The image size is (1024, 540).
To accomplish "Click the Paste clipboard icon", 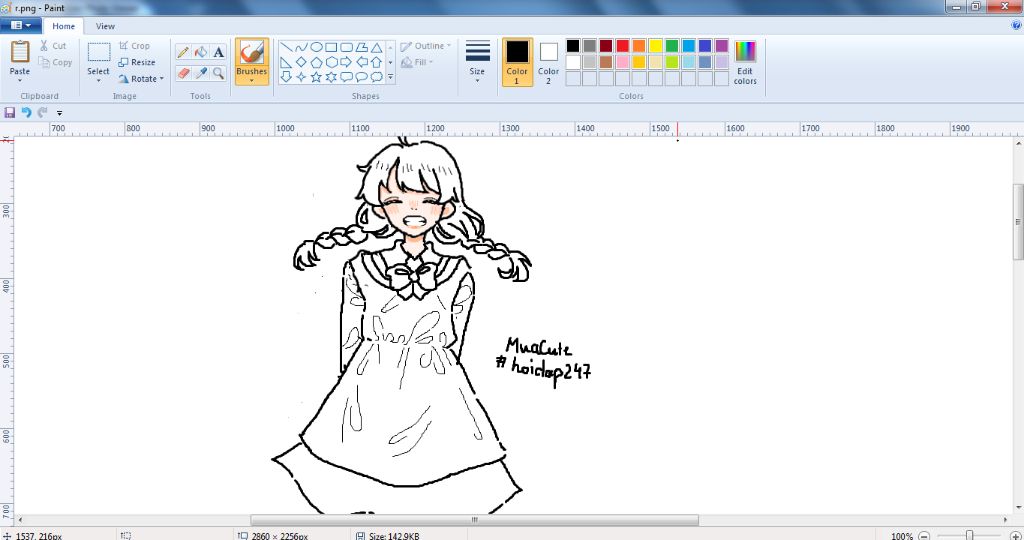I will point(20,52).
